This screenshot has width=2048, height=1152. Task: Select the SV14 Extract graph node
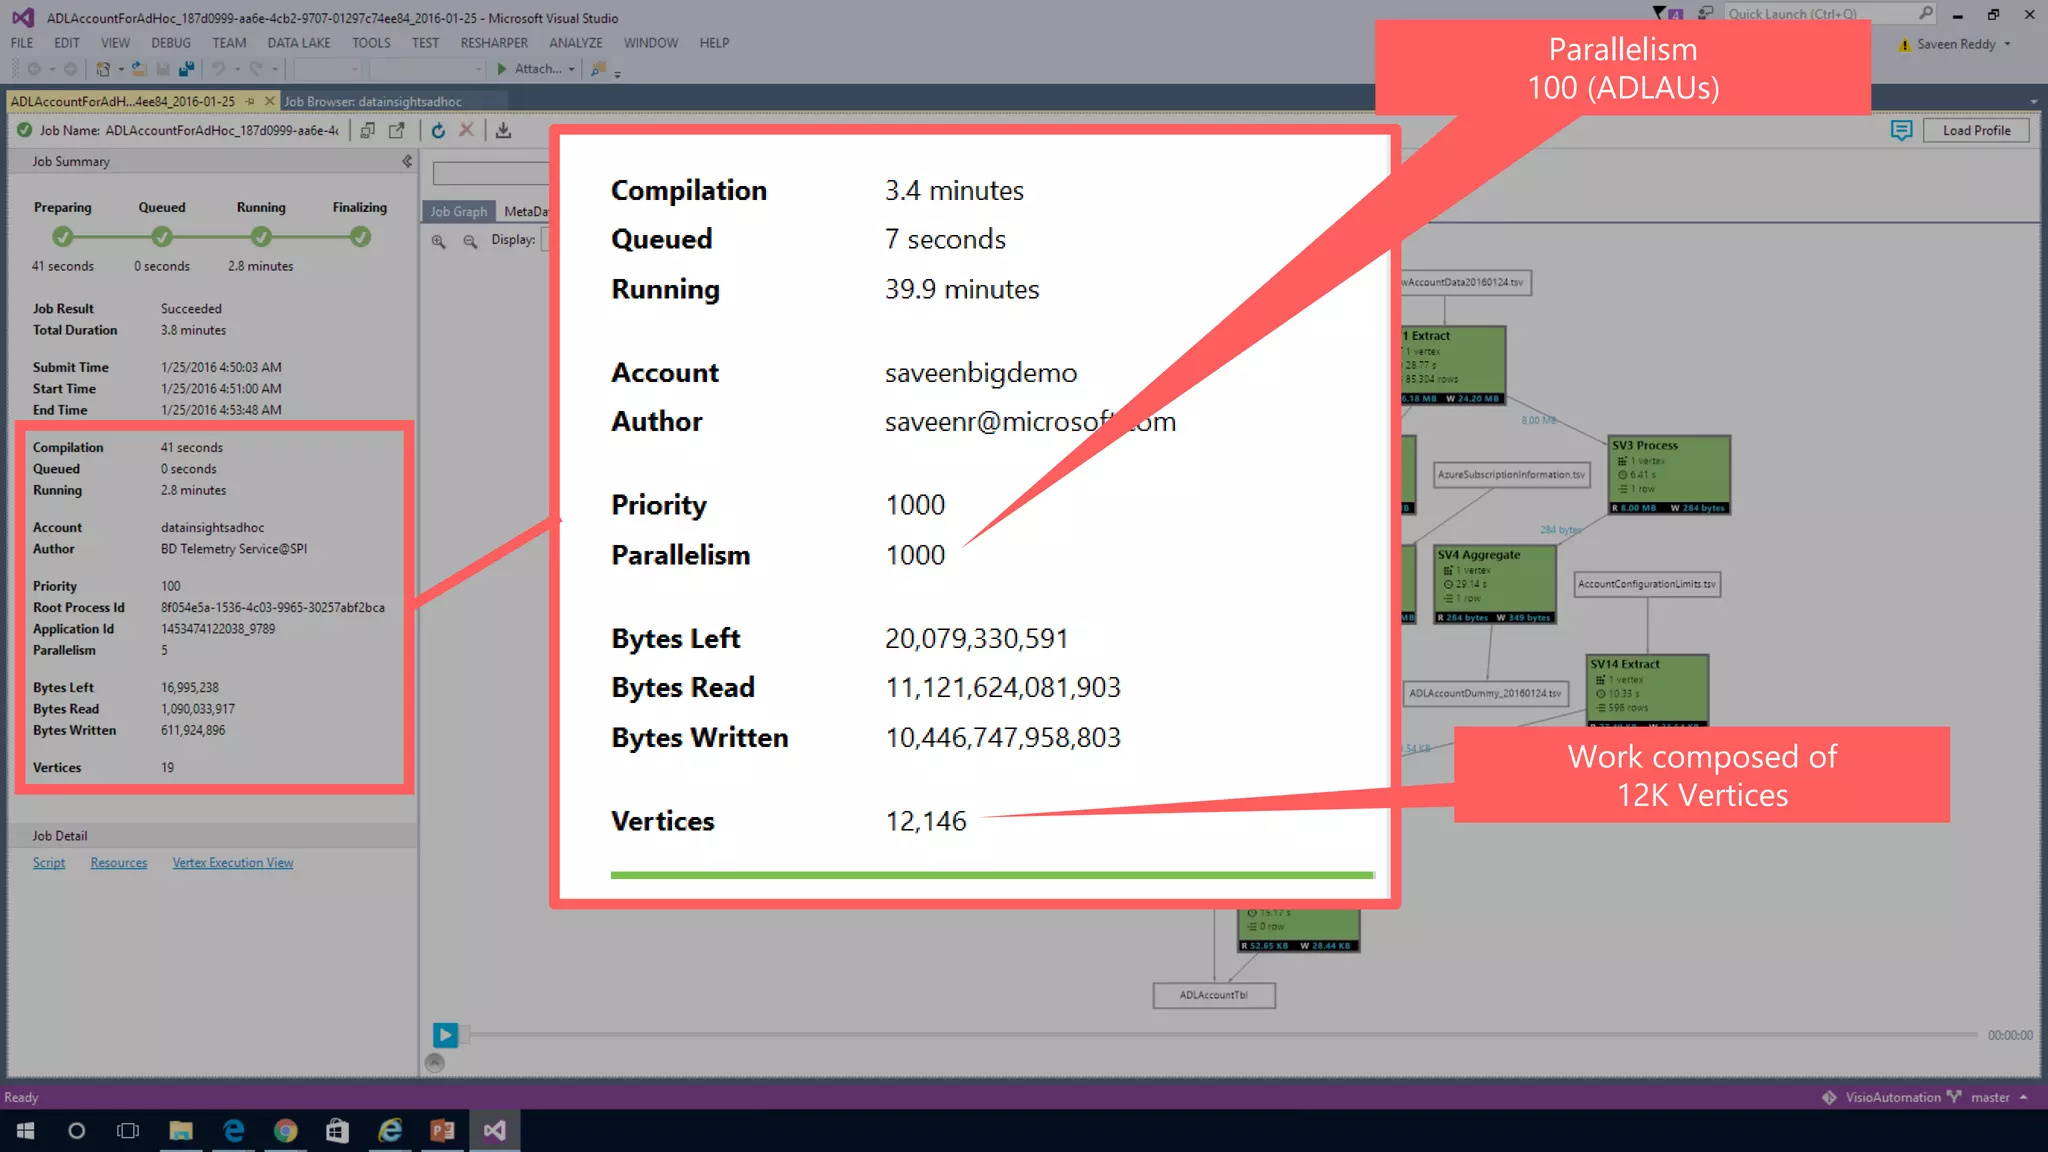[x=1647, y=691]
